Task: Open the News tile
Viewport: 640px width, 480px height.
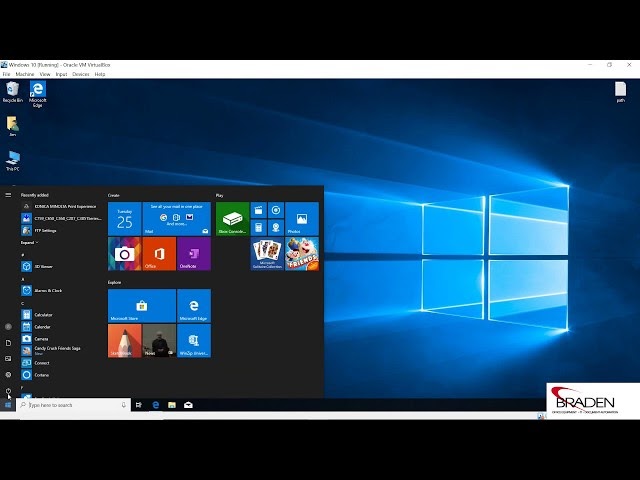Action: (159, 341)
